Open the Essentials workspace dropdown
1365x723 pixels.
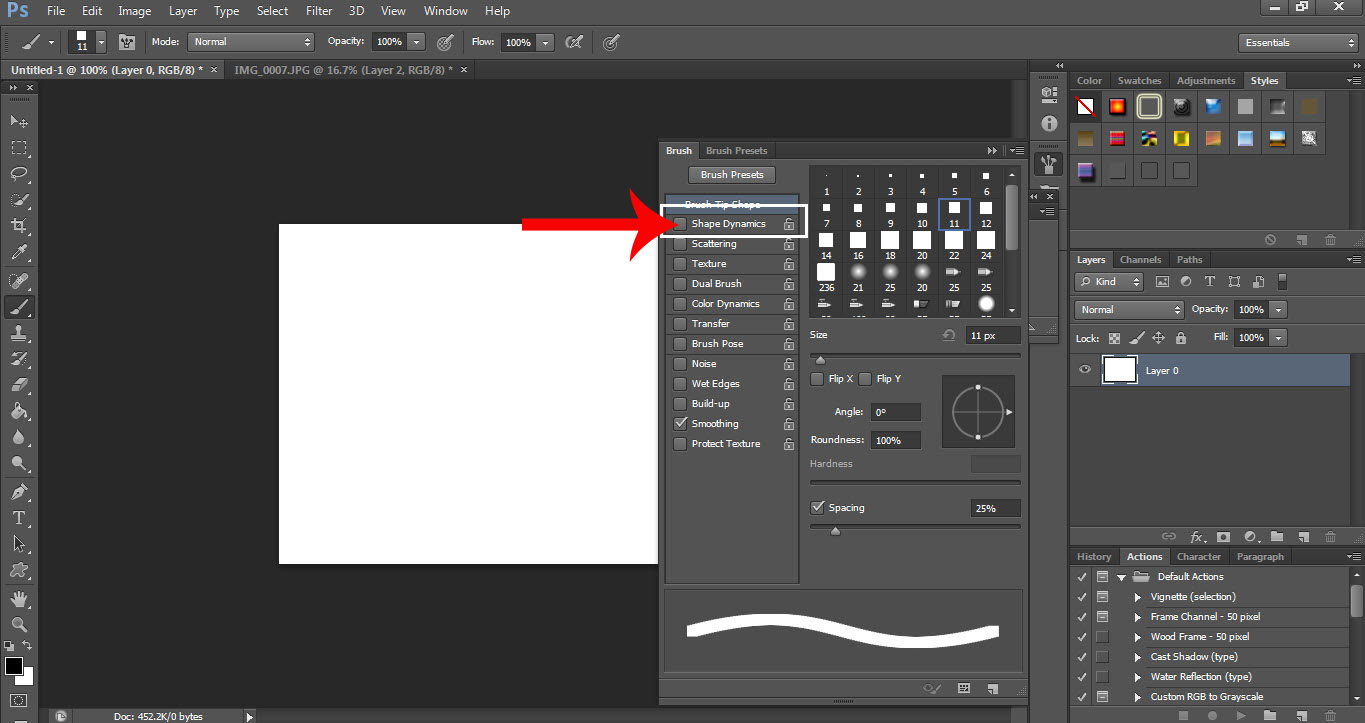pos(1297,43)
